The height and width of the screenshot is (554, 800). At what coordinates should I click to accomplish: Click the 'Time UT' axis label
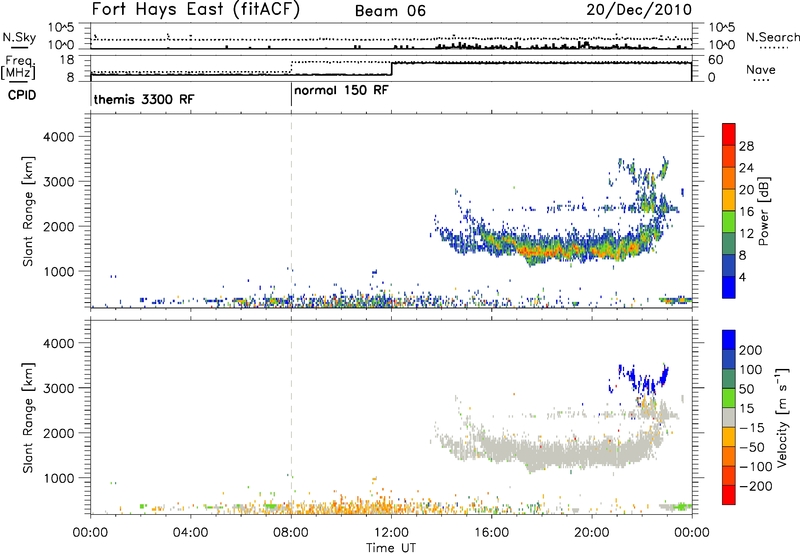tap(391, 548)
